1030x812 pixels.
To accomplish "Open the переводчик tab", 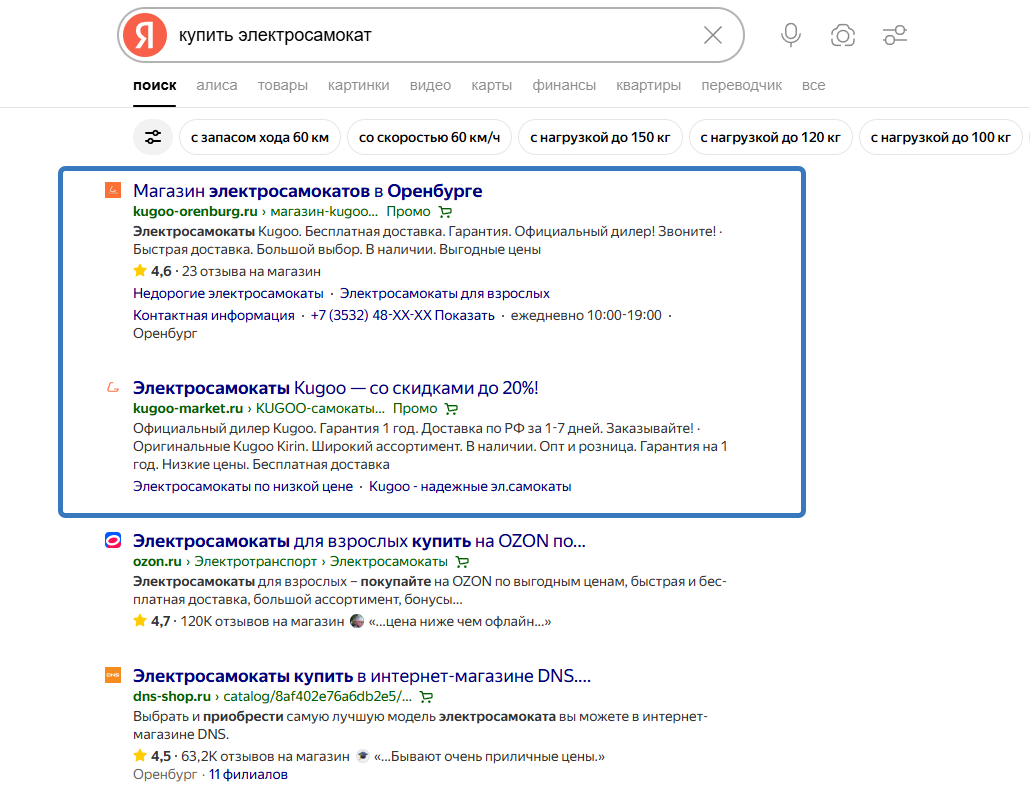I will 742,85.
